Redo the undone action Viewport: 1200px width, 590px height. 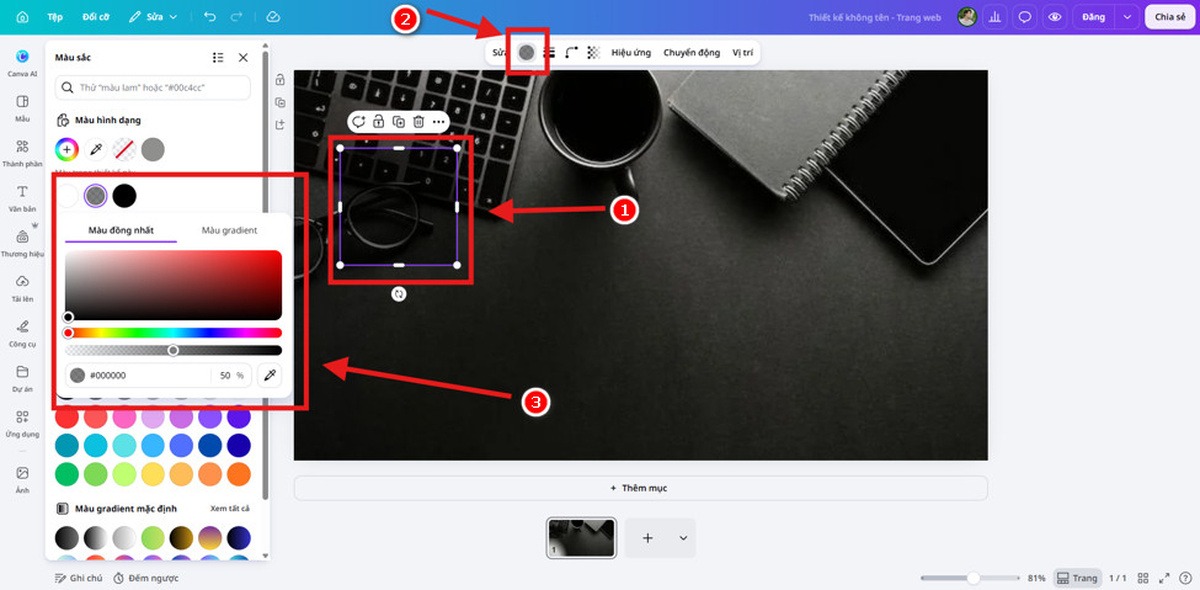[237, 17]
